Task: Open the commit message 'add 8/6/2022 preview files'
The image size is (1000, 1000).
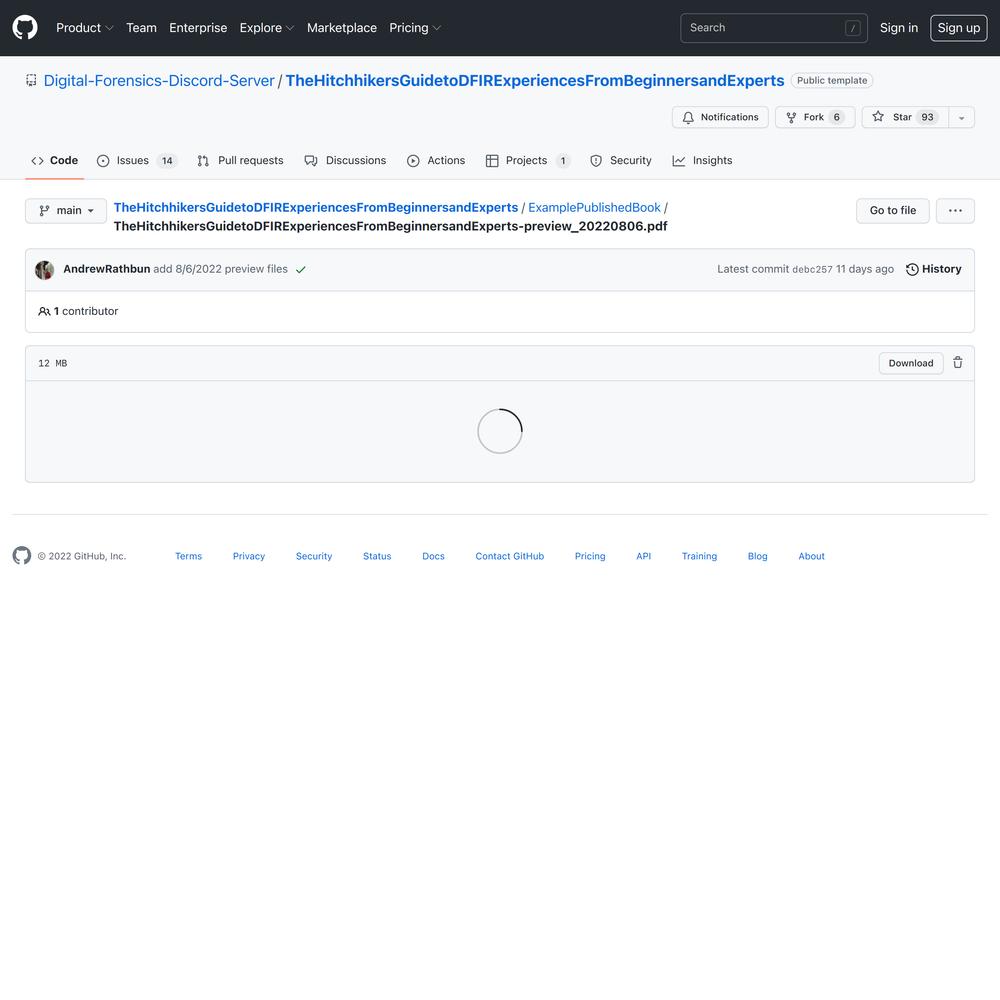Action: click(x=221, y=269)
